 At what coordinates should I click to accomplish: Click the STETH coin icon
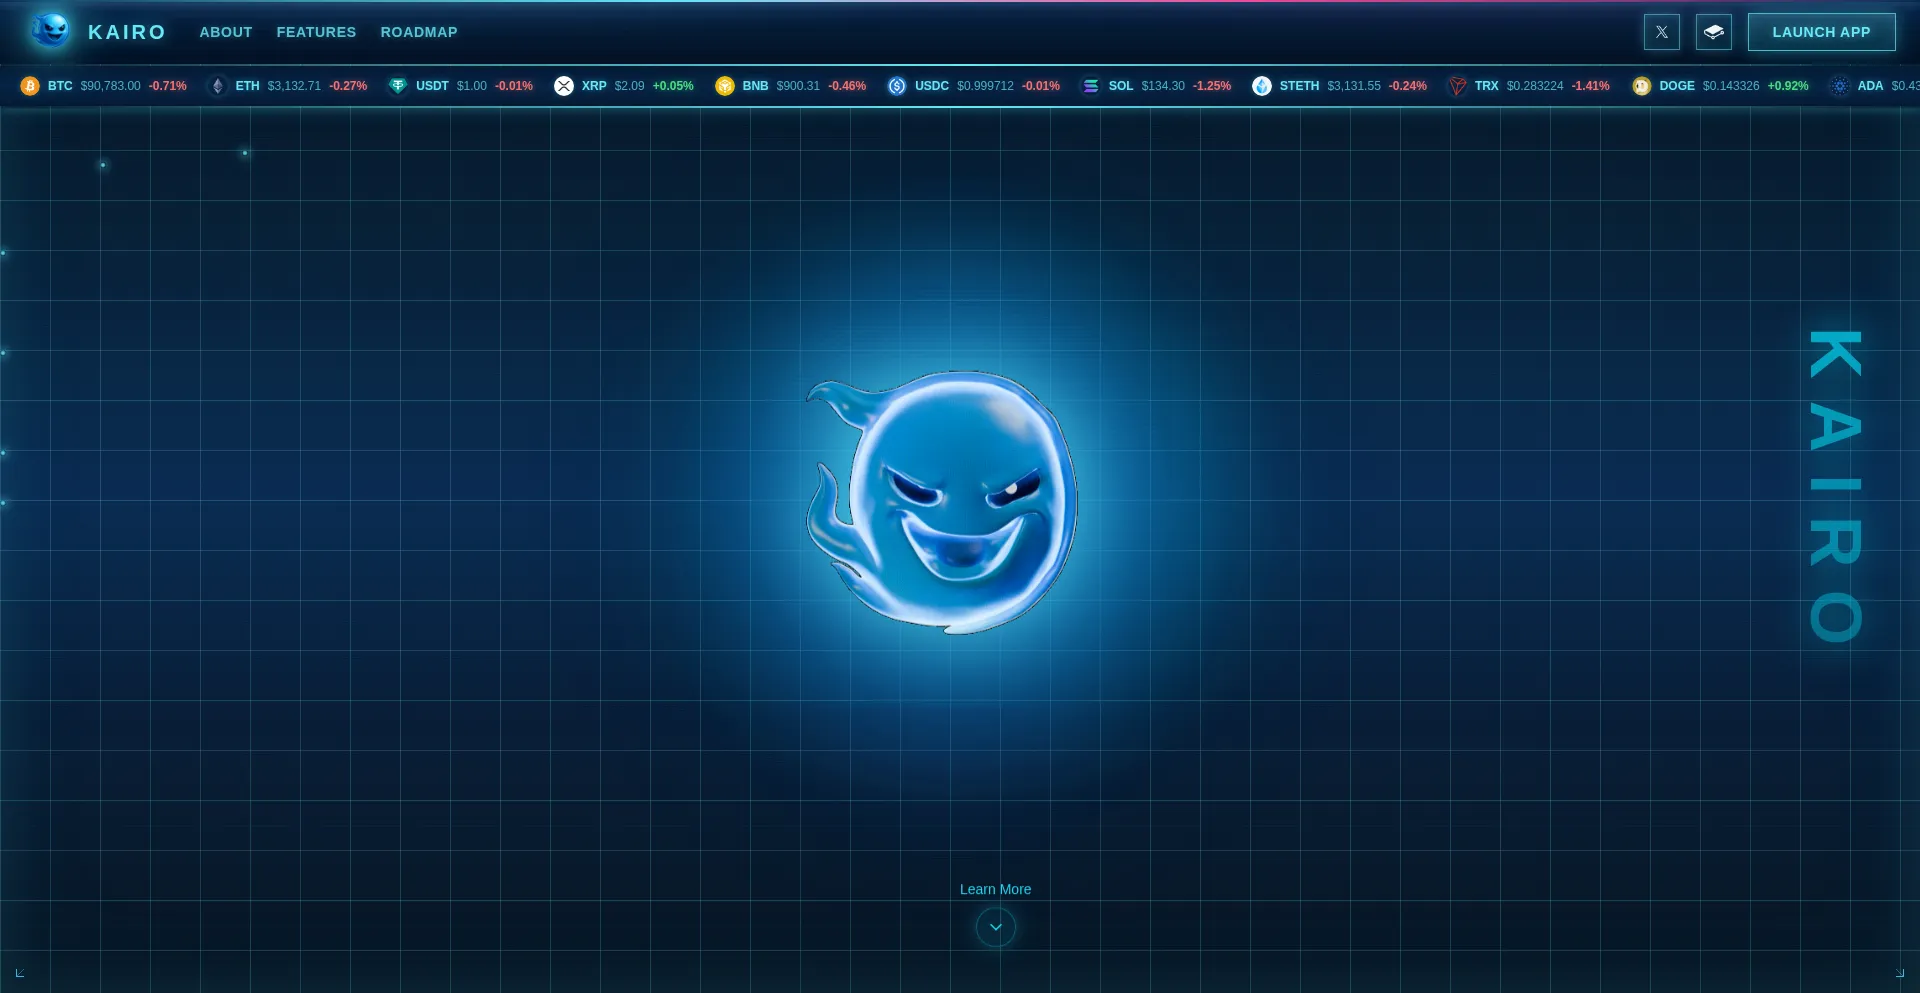pos(1262,86)
